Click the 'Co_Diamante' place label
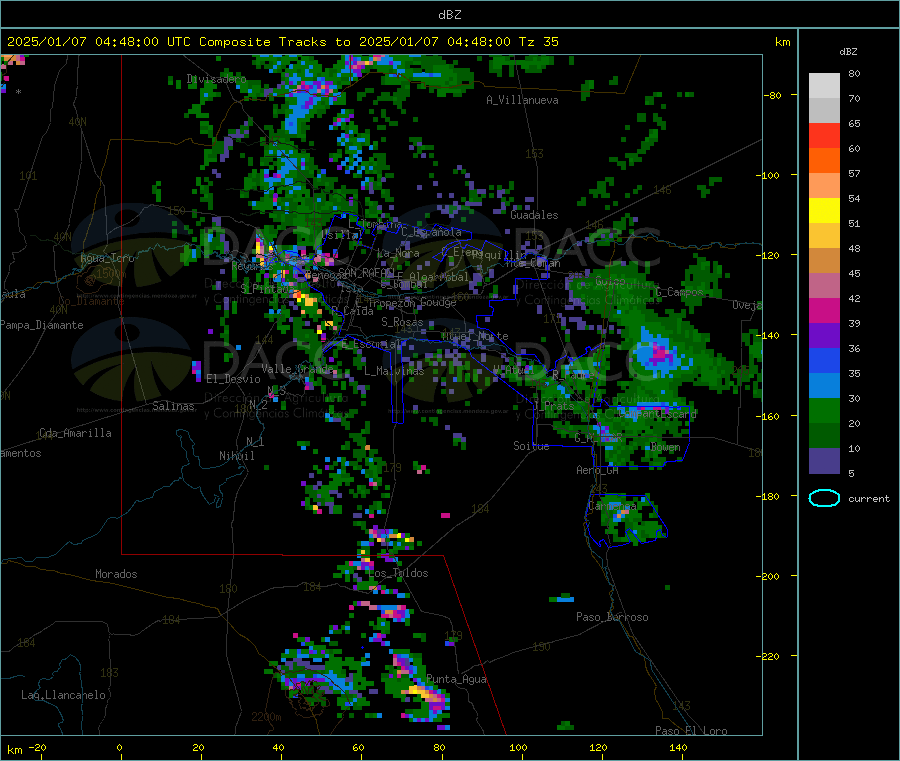The height and width of the screenshot is (761, 900). click(x=91, y=301)
